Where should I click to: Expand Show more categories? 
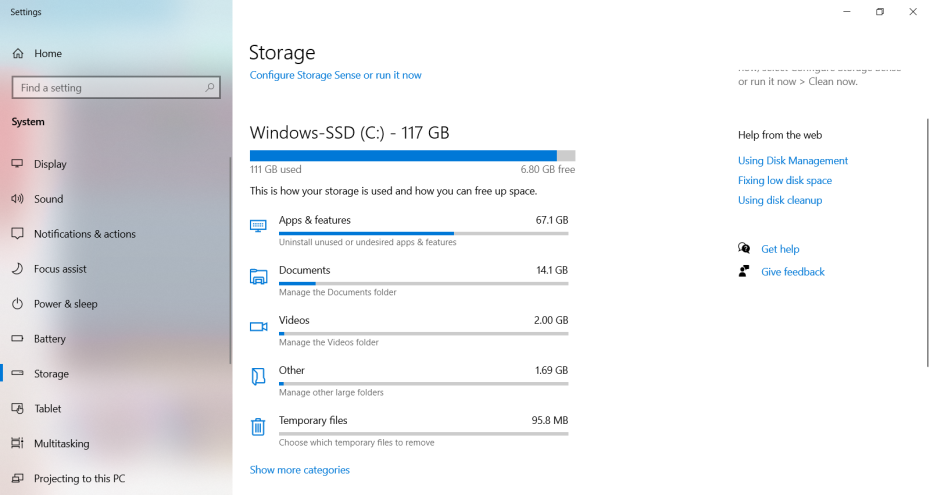tap(300, 470)
